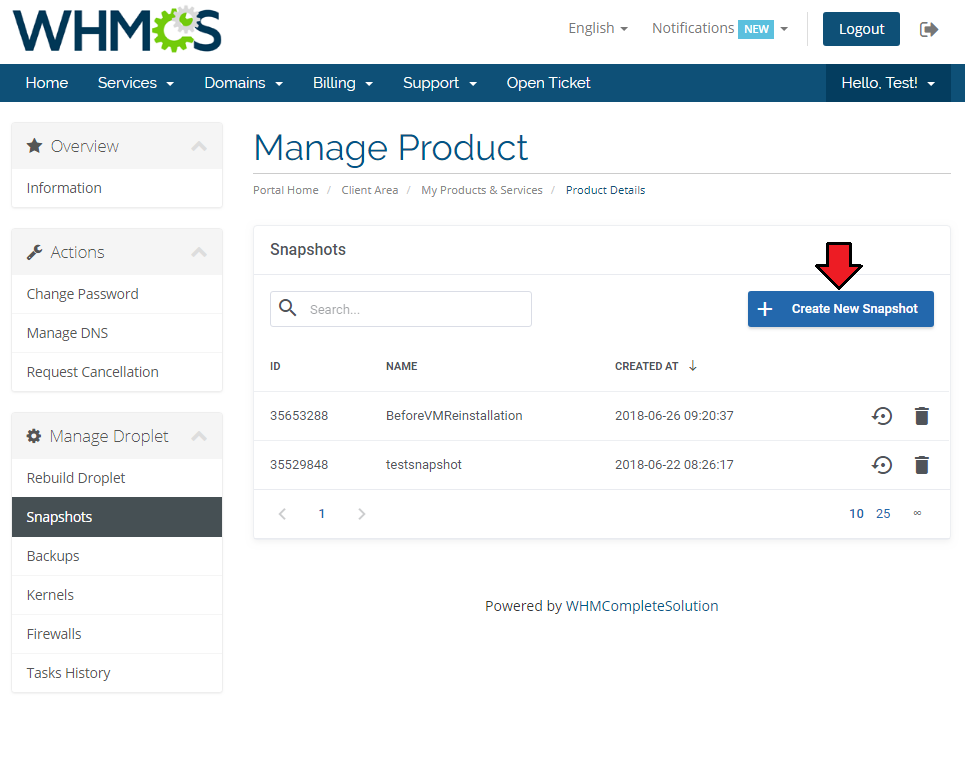The image size is (965, 769).
Task: Expand the Billing menu
Action: (x=343, y=83)
